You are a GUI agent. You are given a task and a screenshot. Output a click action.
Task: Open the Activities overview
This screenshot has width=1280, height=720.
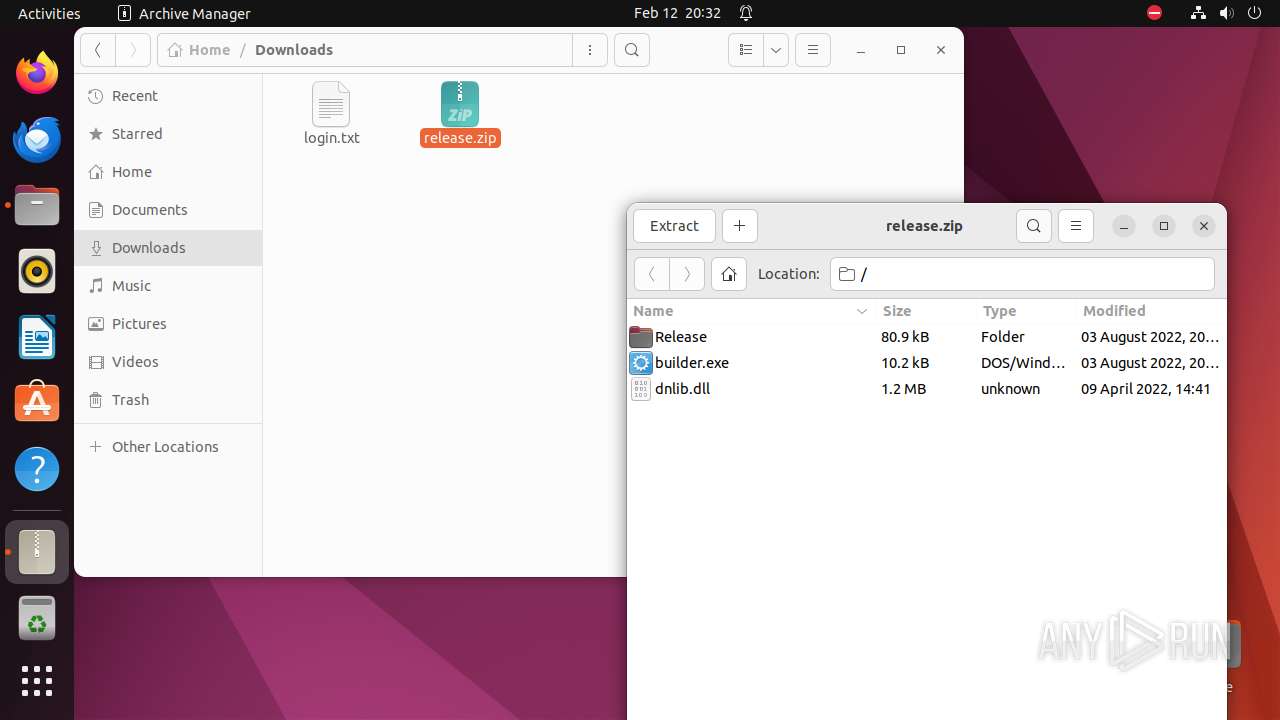(x=49, y=13)
